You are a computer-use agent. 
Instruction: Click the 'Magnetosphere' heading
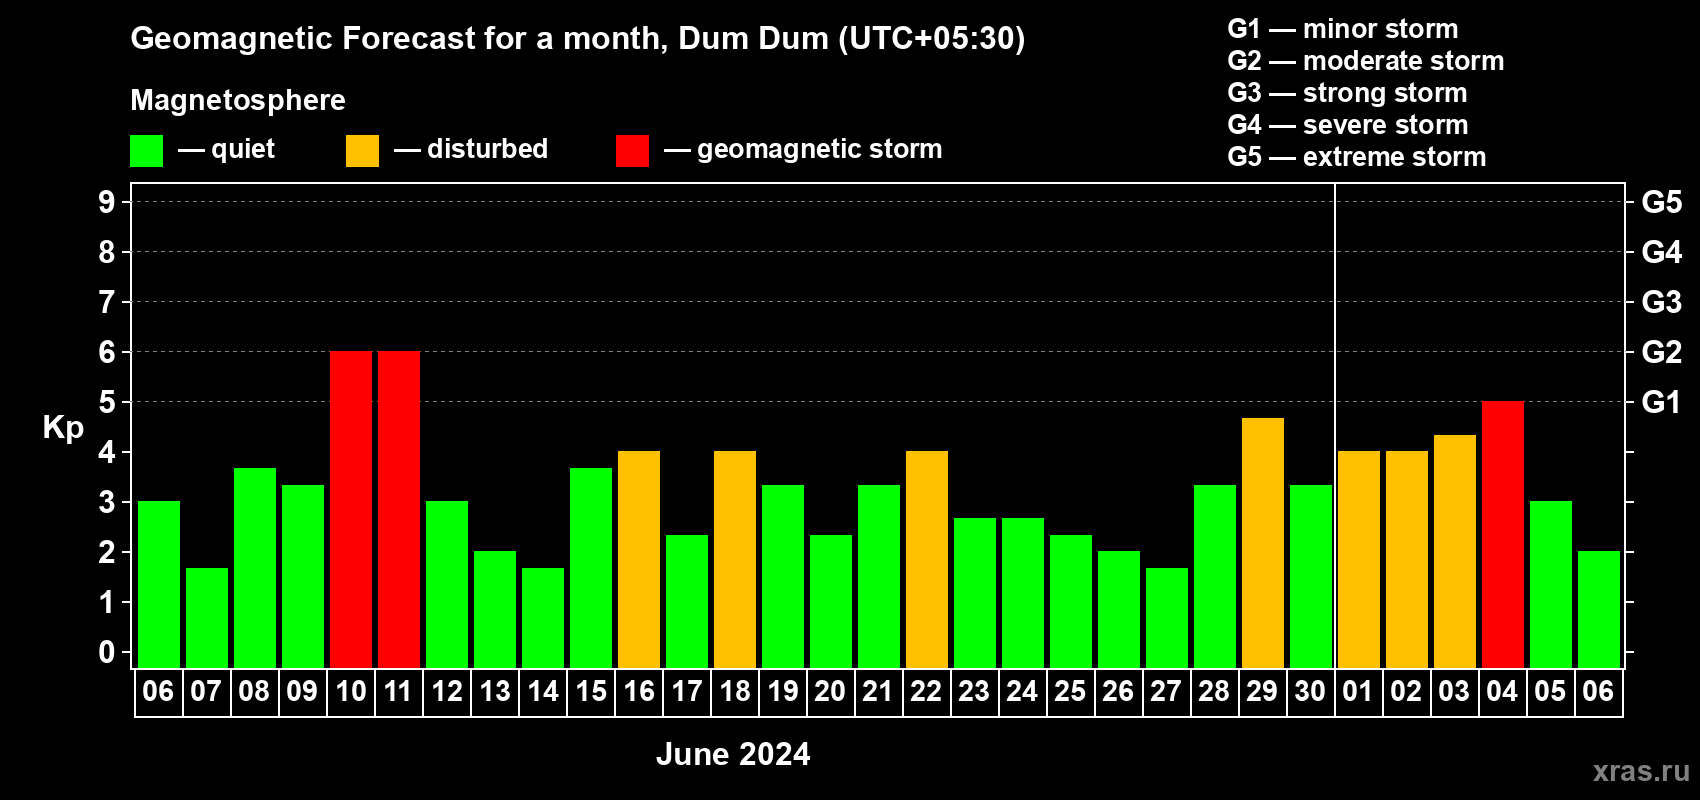(238, 100)
